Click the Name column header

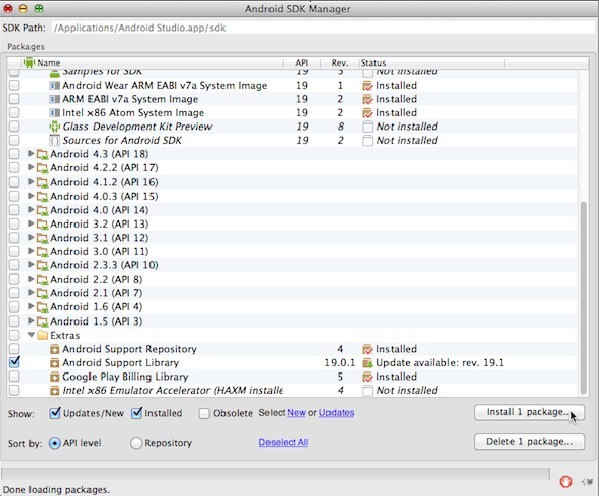pos(152,63)
